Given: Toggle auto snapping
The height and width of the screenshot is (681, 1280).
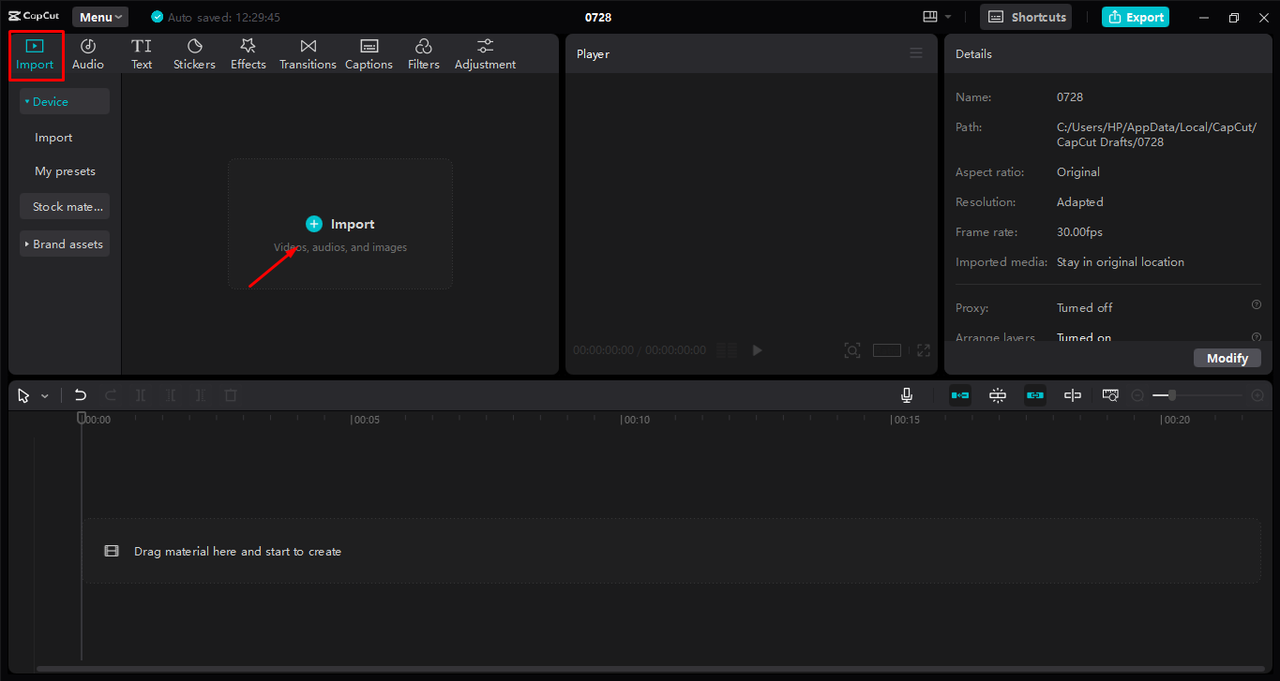Looking at the screenshot, I should click(x=997, y=396).
